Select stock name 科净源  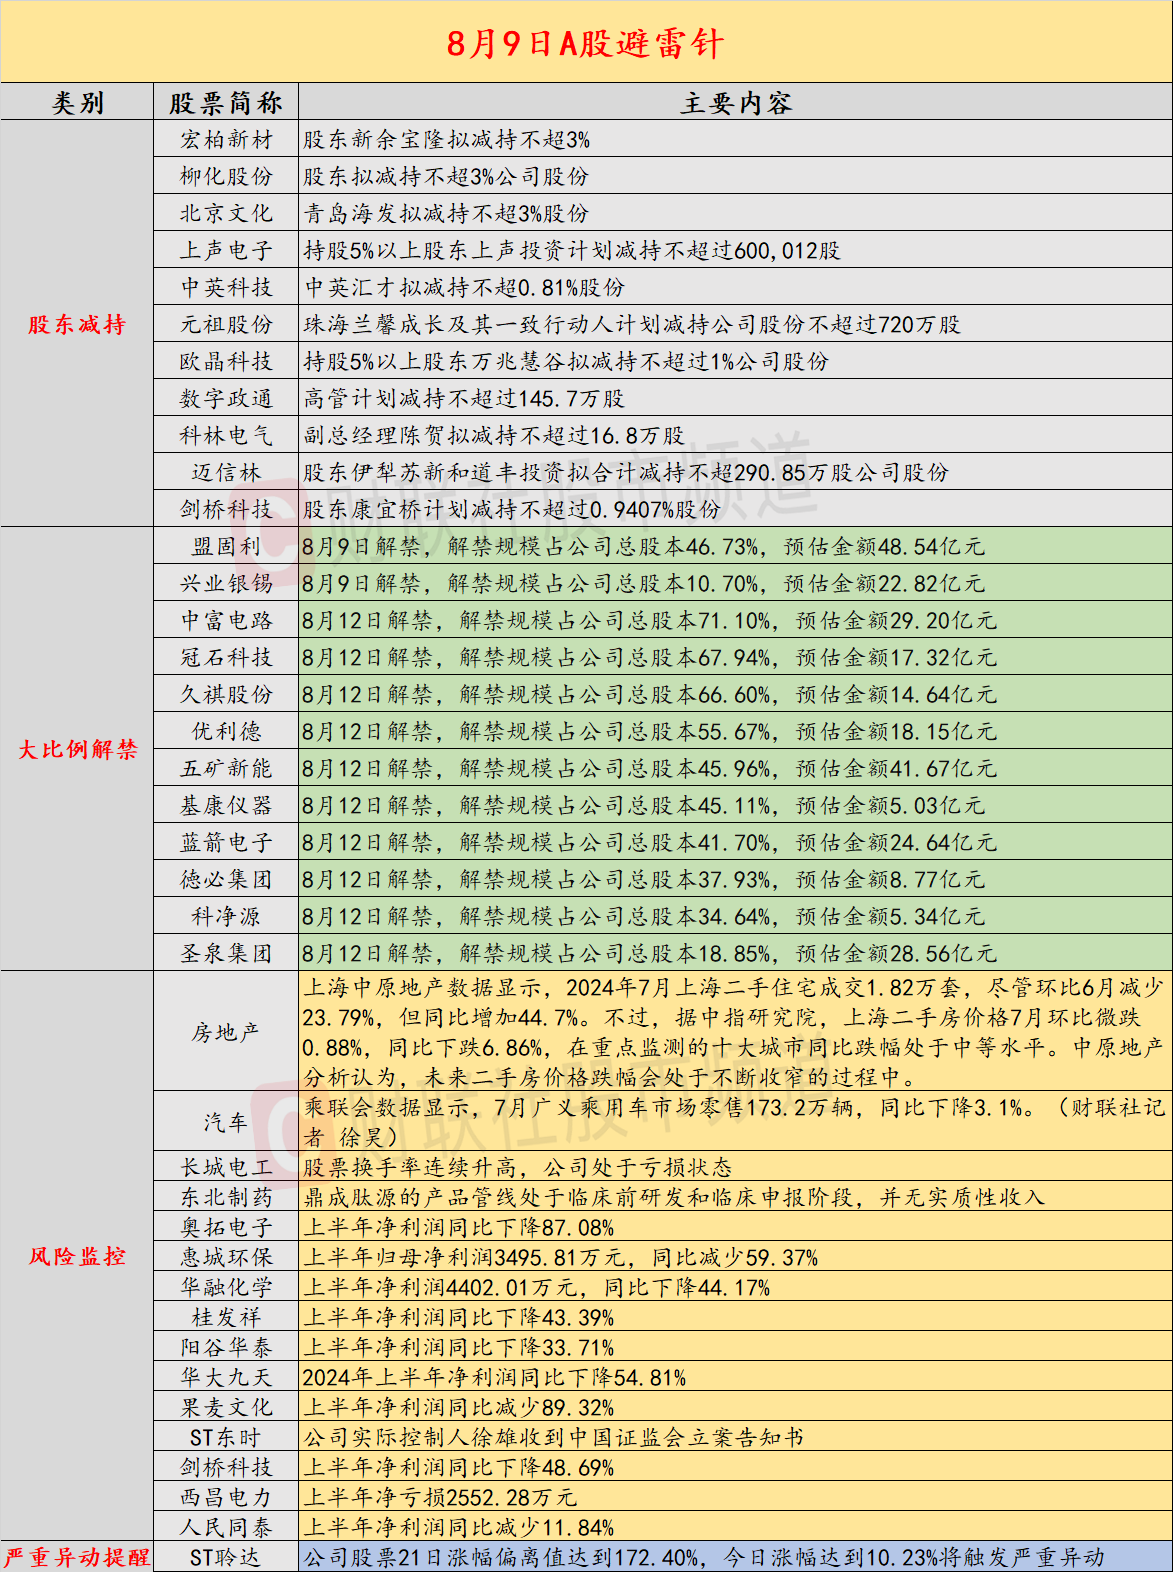[x=226, y=917]
